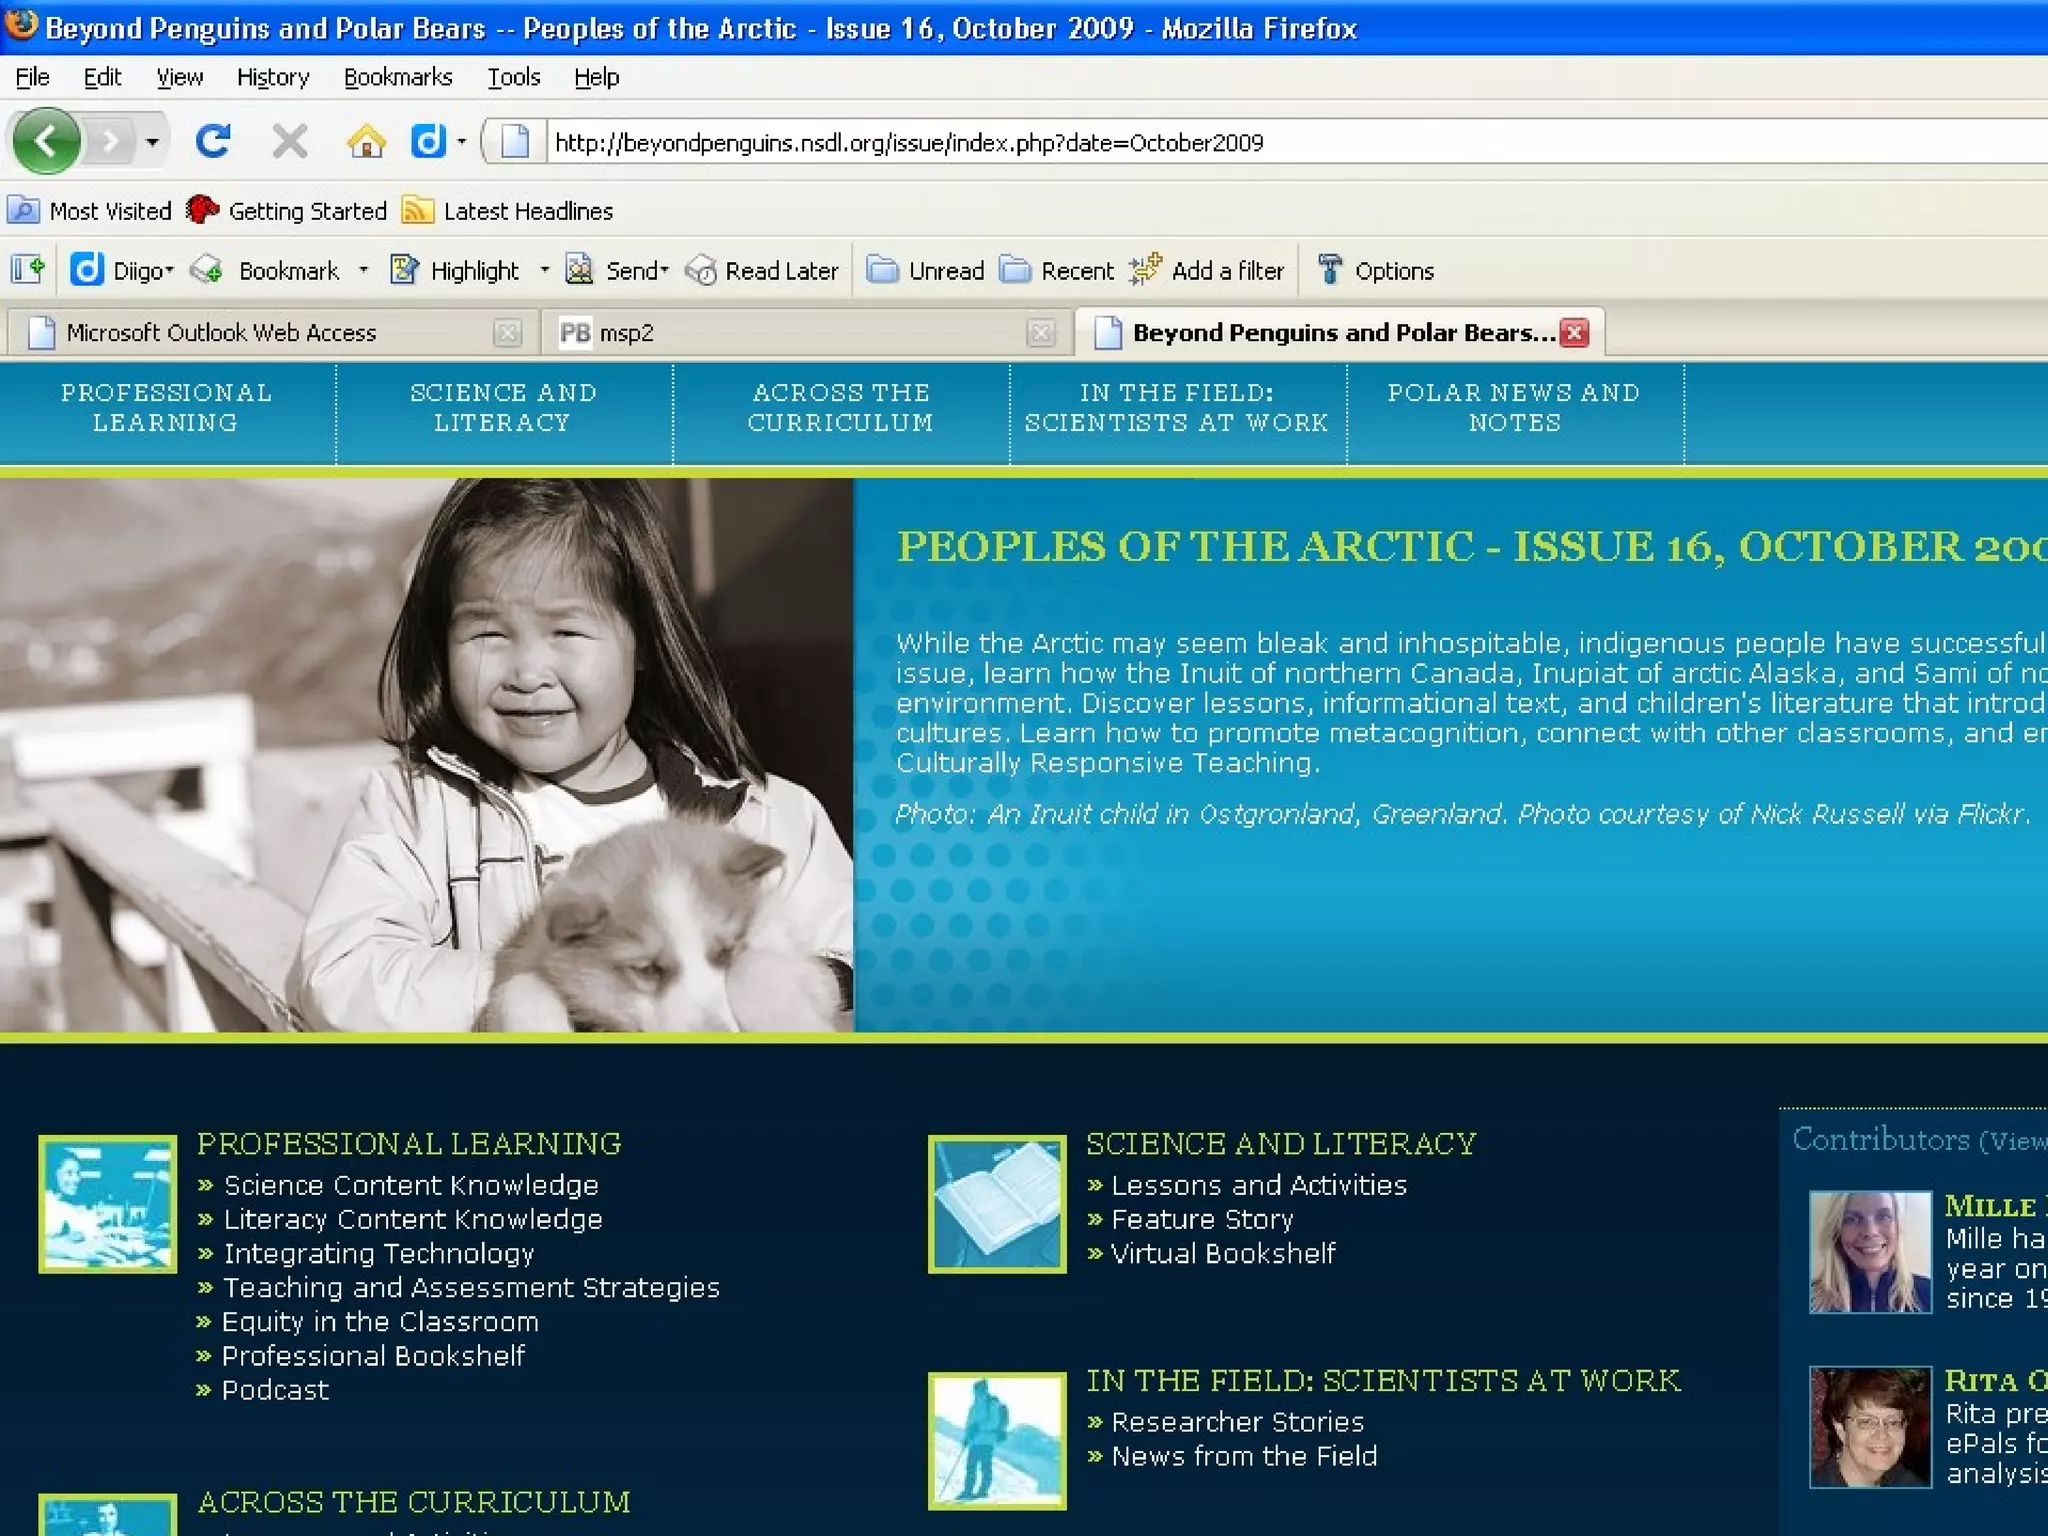Expand the Highlight color dropdown arrow
This screenshot has height=1536, width=2048.
pyautogui.click(x=545, y=270)
